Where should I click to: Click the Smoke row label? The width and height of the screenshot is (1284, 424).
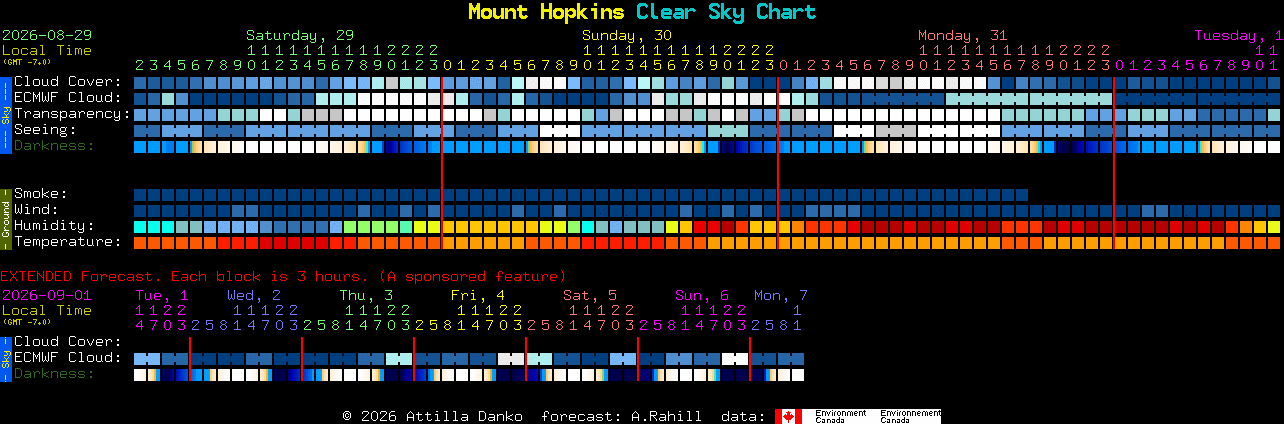point(41,194)
